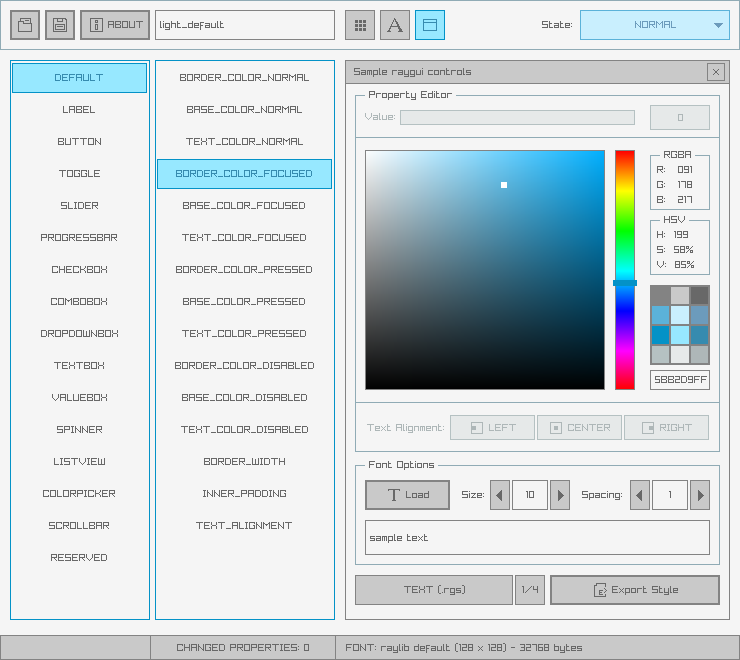Viewport: 740px width, 660px height.
Task: Open the TEXT (.rgs) export format combo box
Action: pos(434,590)
